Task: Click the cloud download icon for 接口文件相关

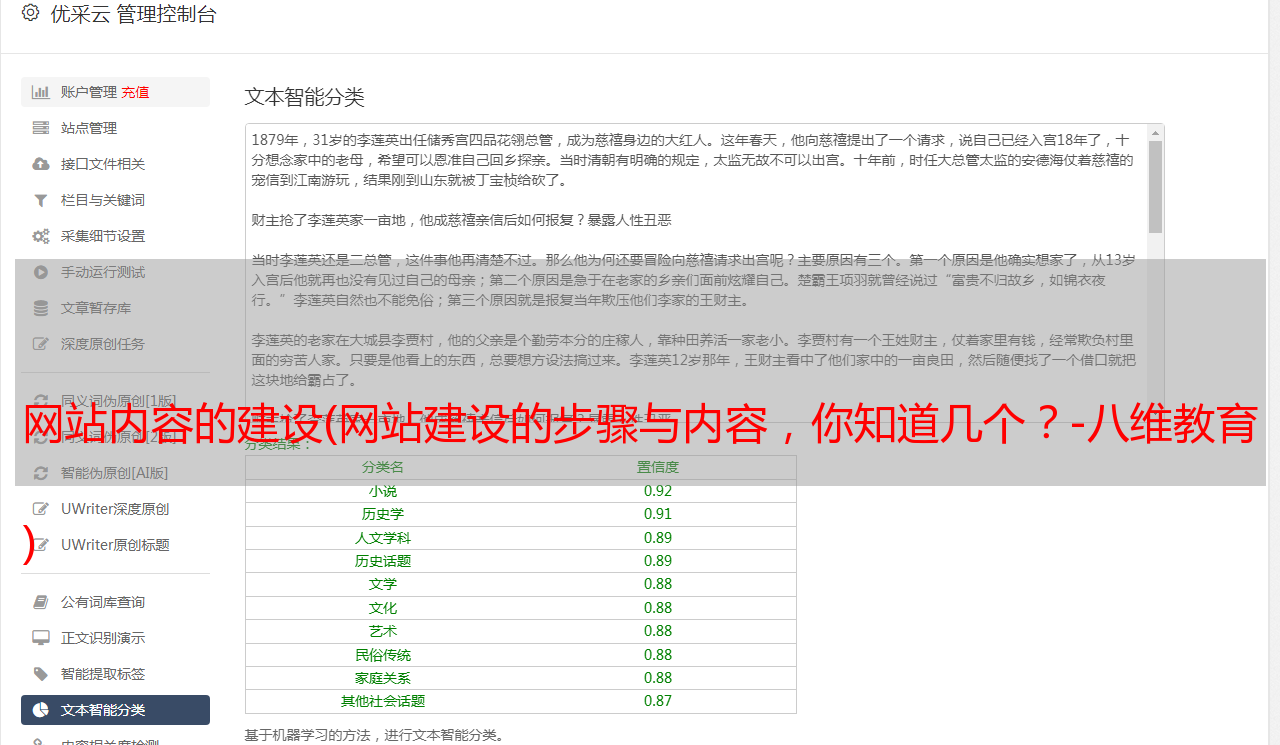Action: (x=41, y=164)
